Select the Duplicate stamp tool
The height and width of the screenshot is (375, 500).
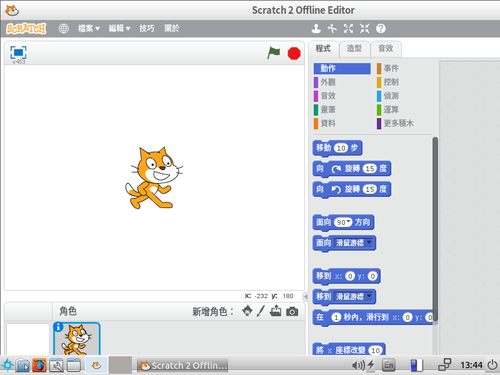[x=316, y=29]
